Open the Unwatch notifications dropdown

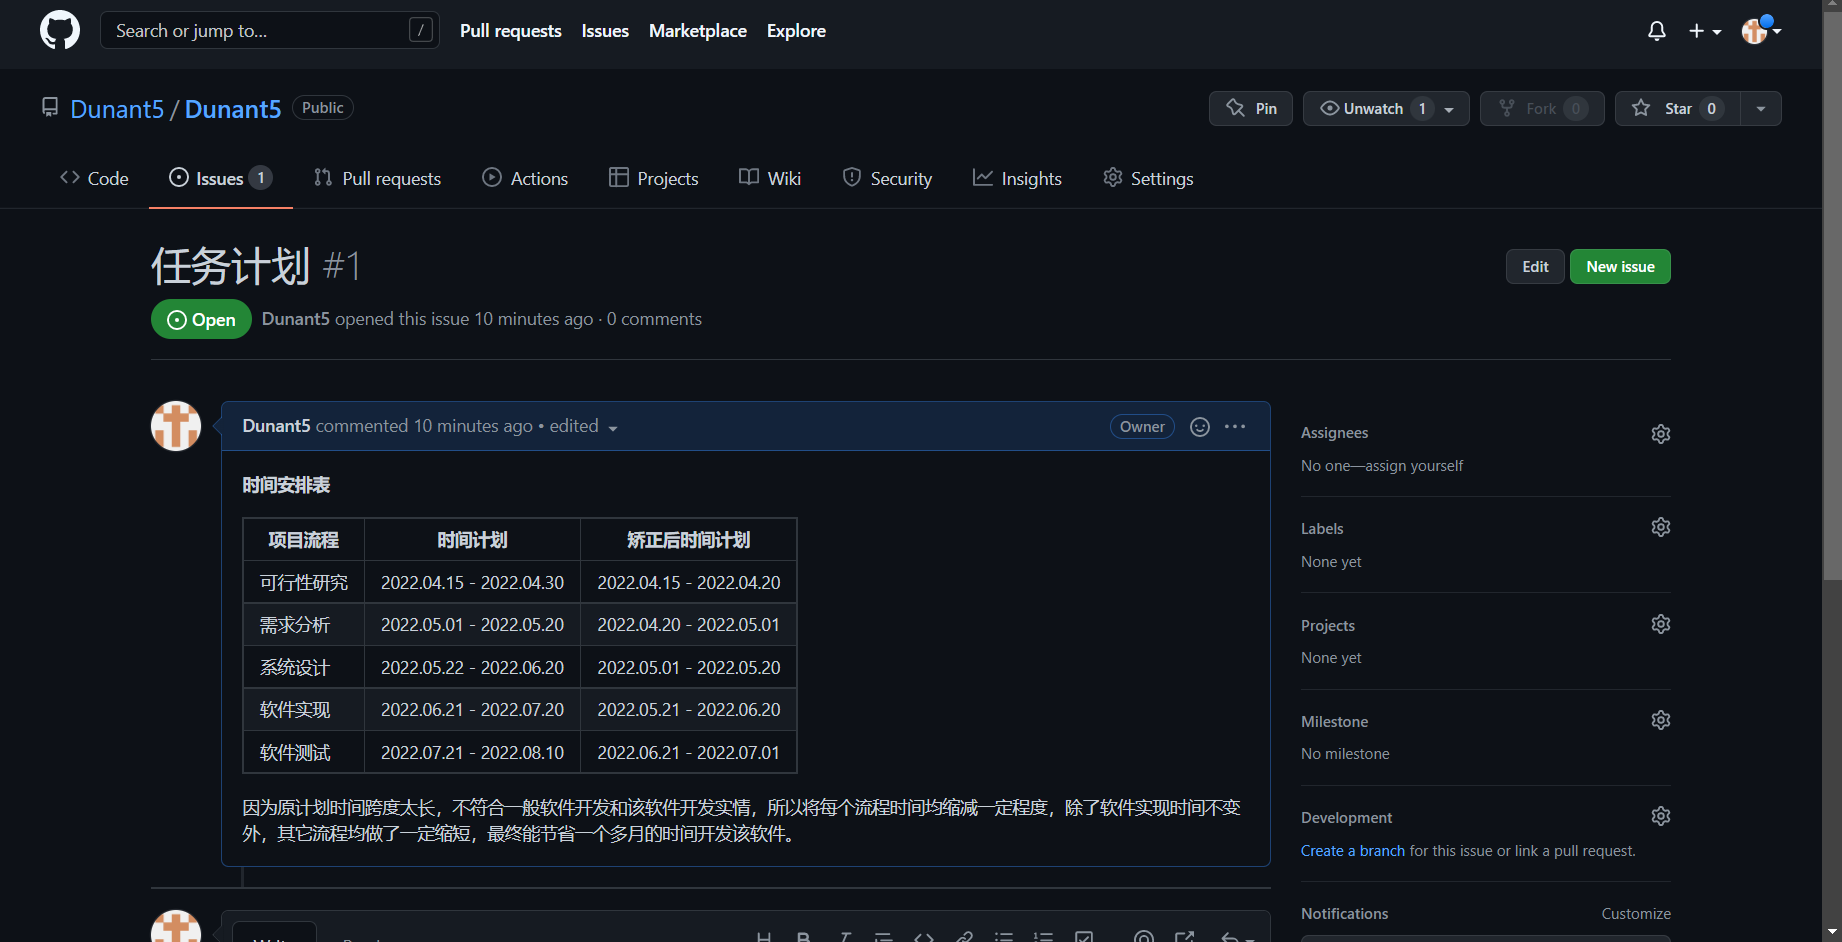pyautogui.click(x=1386, y=108)
